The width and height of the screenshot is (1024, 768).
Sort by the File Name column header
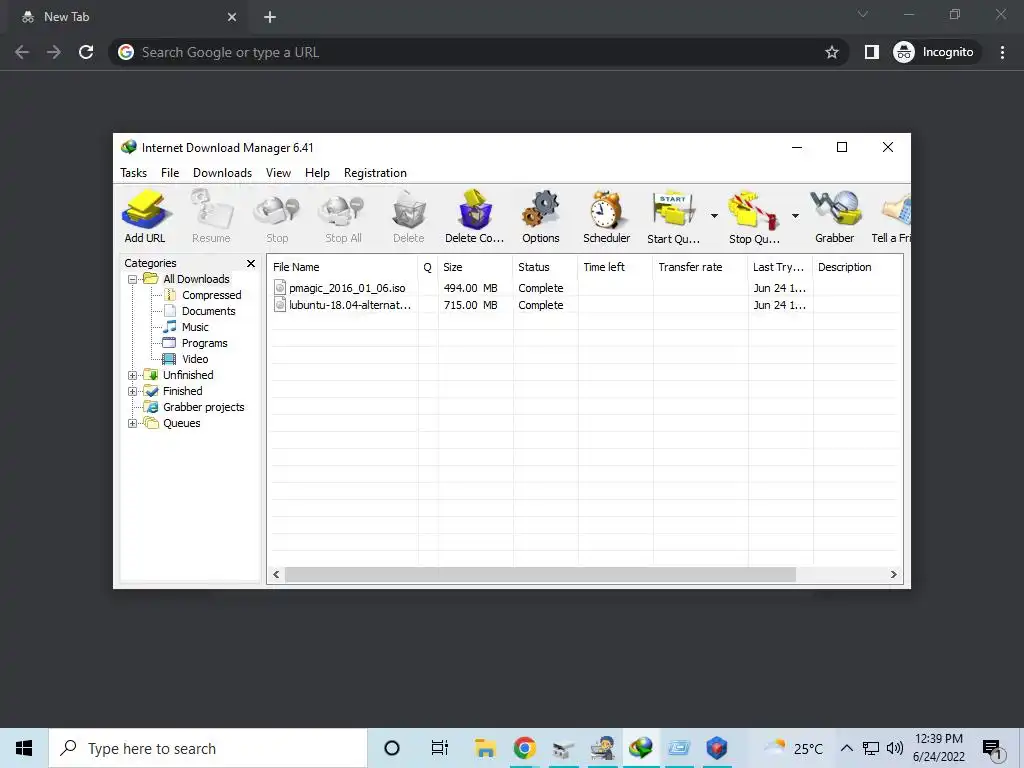pyautogui.click(x=344, y=267)
